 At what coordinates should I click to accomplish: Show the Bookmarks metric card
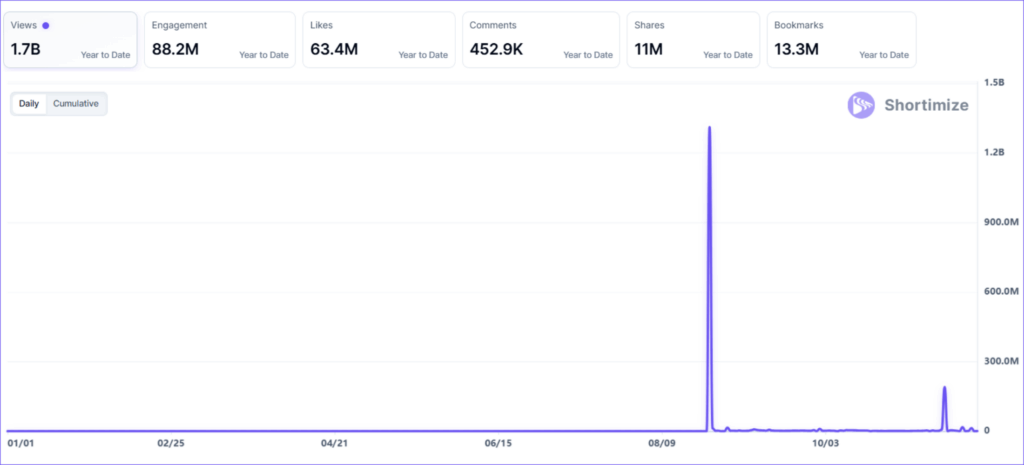[x=841, y=40]
